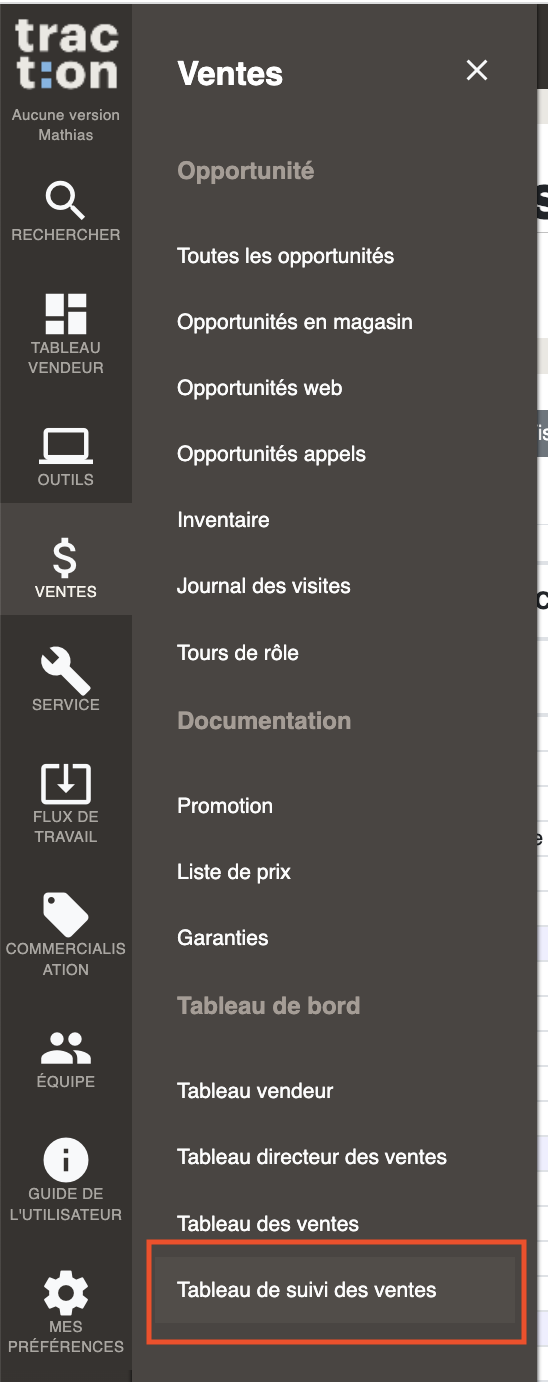Open the Commercialisation tag icon
The height and width of the screenshot is (1382, 548).
click(66, 915)
